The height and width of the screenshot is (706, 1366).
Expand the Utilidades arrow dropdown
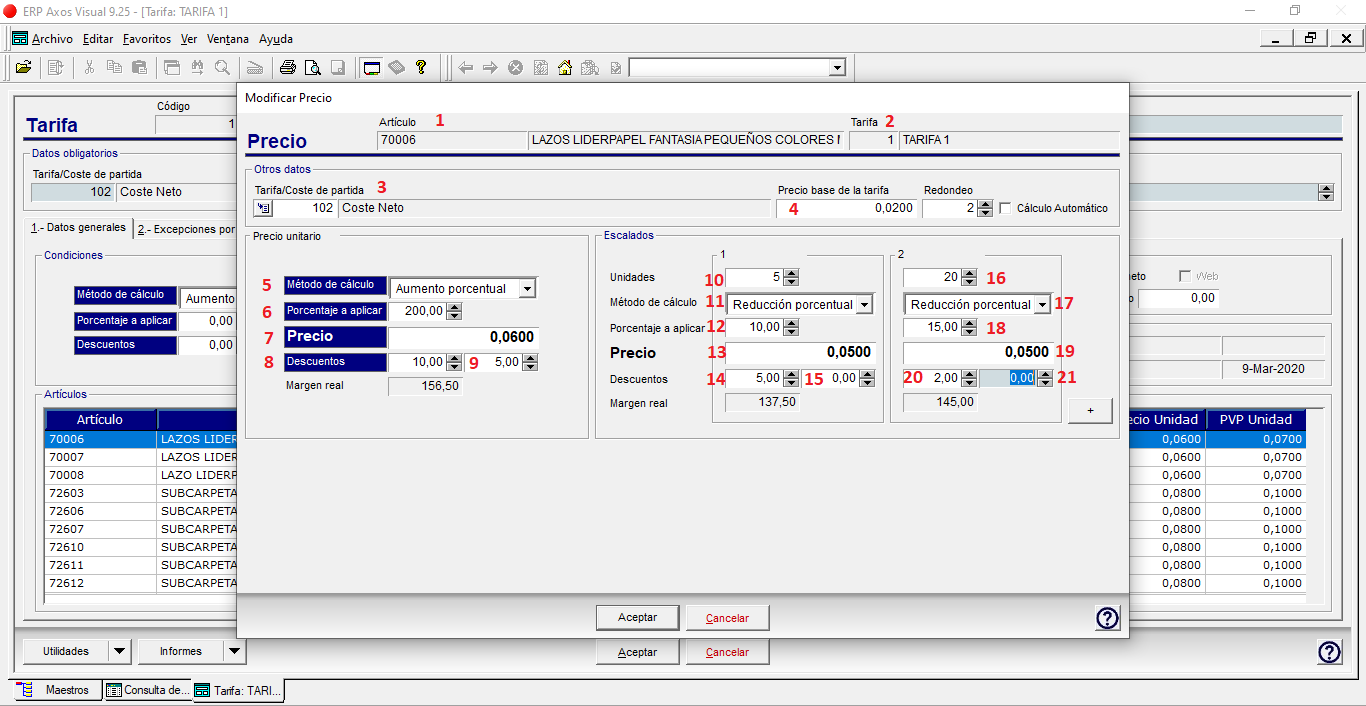(x=119, y=651)
